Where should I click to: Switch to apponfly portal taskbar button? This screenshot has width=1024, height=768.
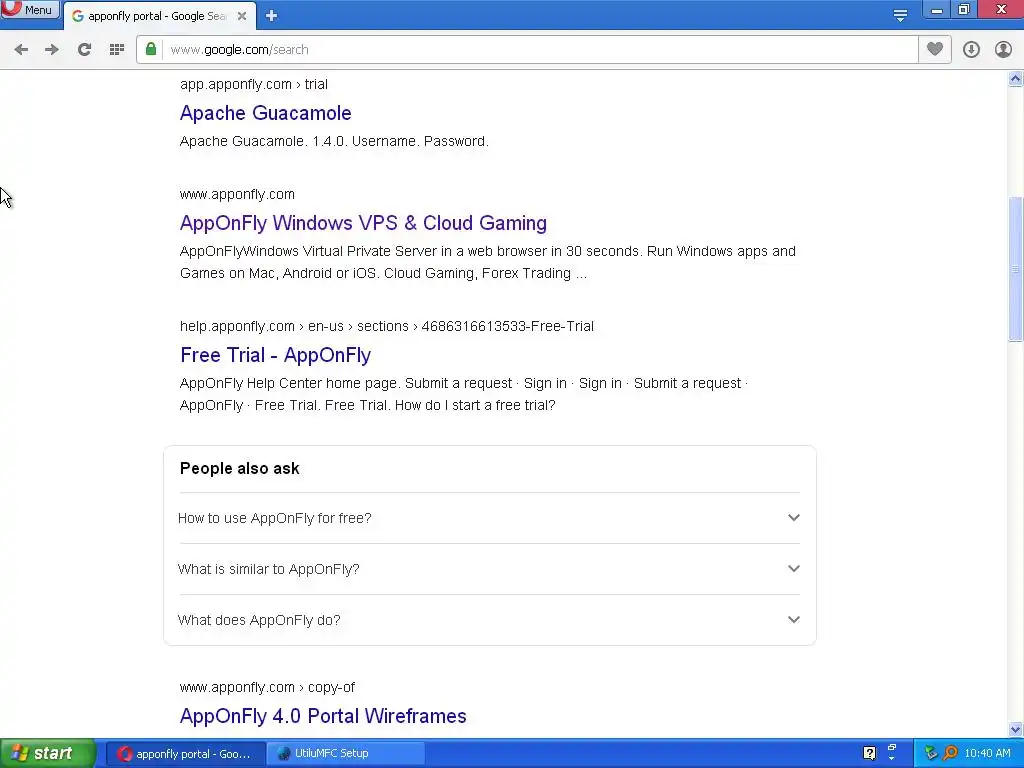tap(186, 754)
